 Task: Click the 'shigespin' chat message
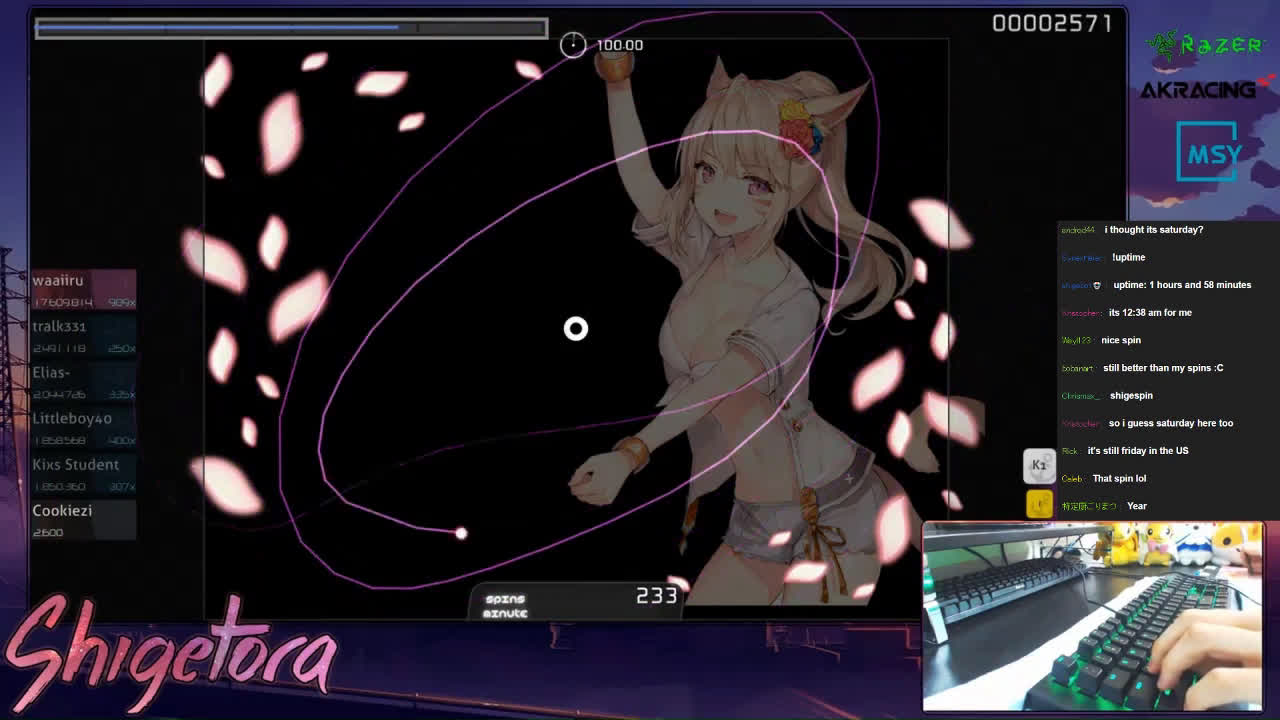click(x=1131, y=395)
